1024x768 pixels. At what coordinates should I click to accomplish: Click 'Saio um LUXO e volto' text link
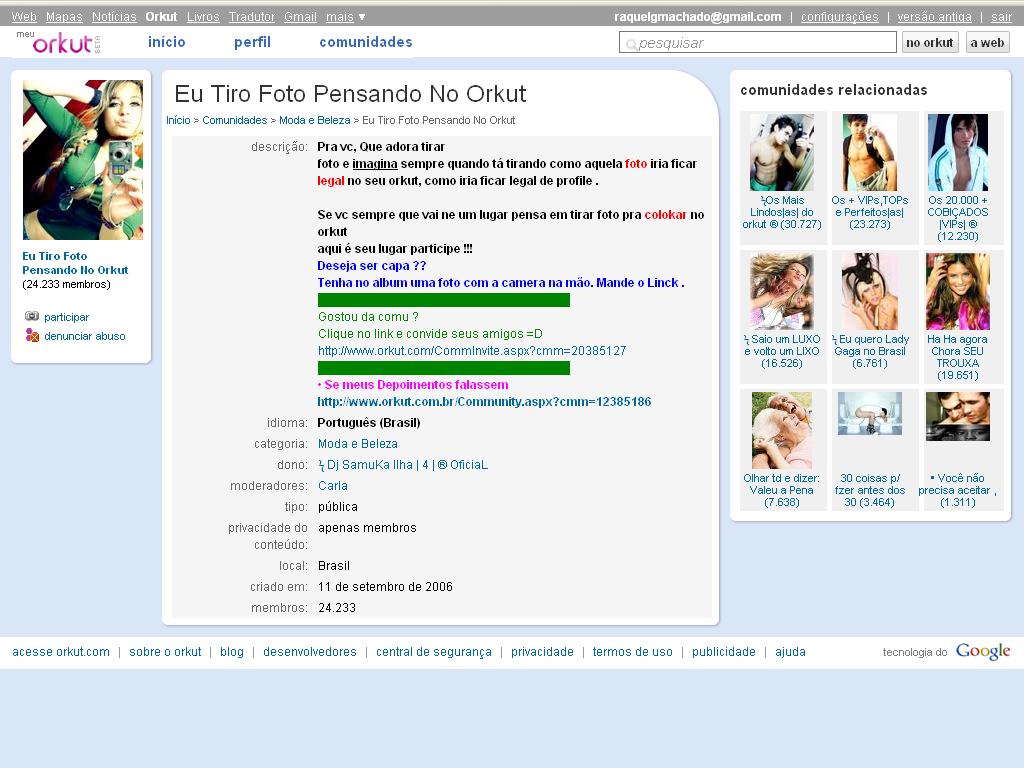coord(782,351)
